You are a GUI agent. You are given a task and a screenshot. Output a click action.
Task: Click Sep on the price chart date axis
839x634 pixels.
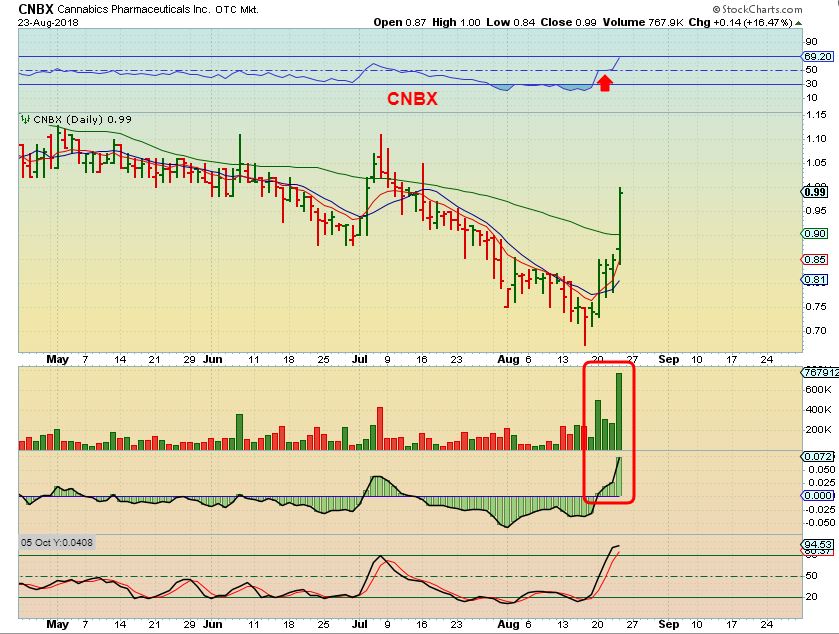(x=668, y=360)
